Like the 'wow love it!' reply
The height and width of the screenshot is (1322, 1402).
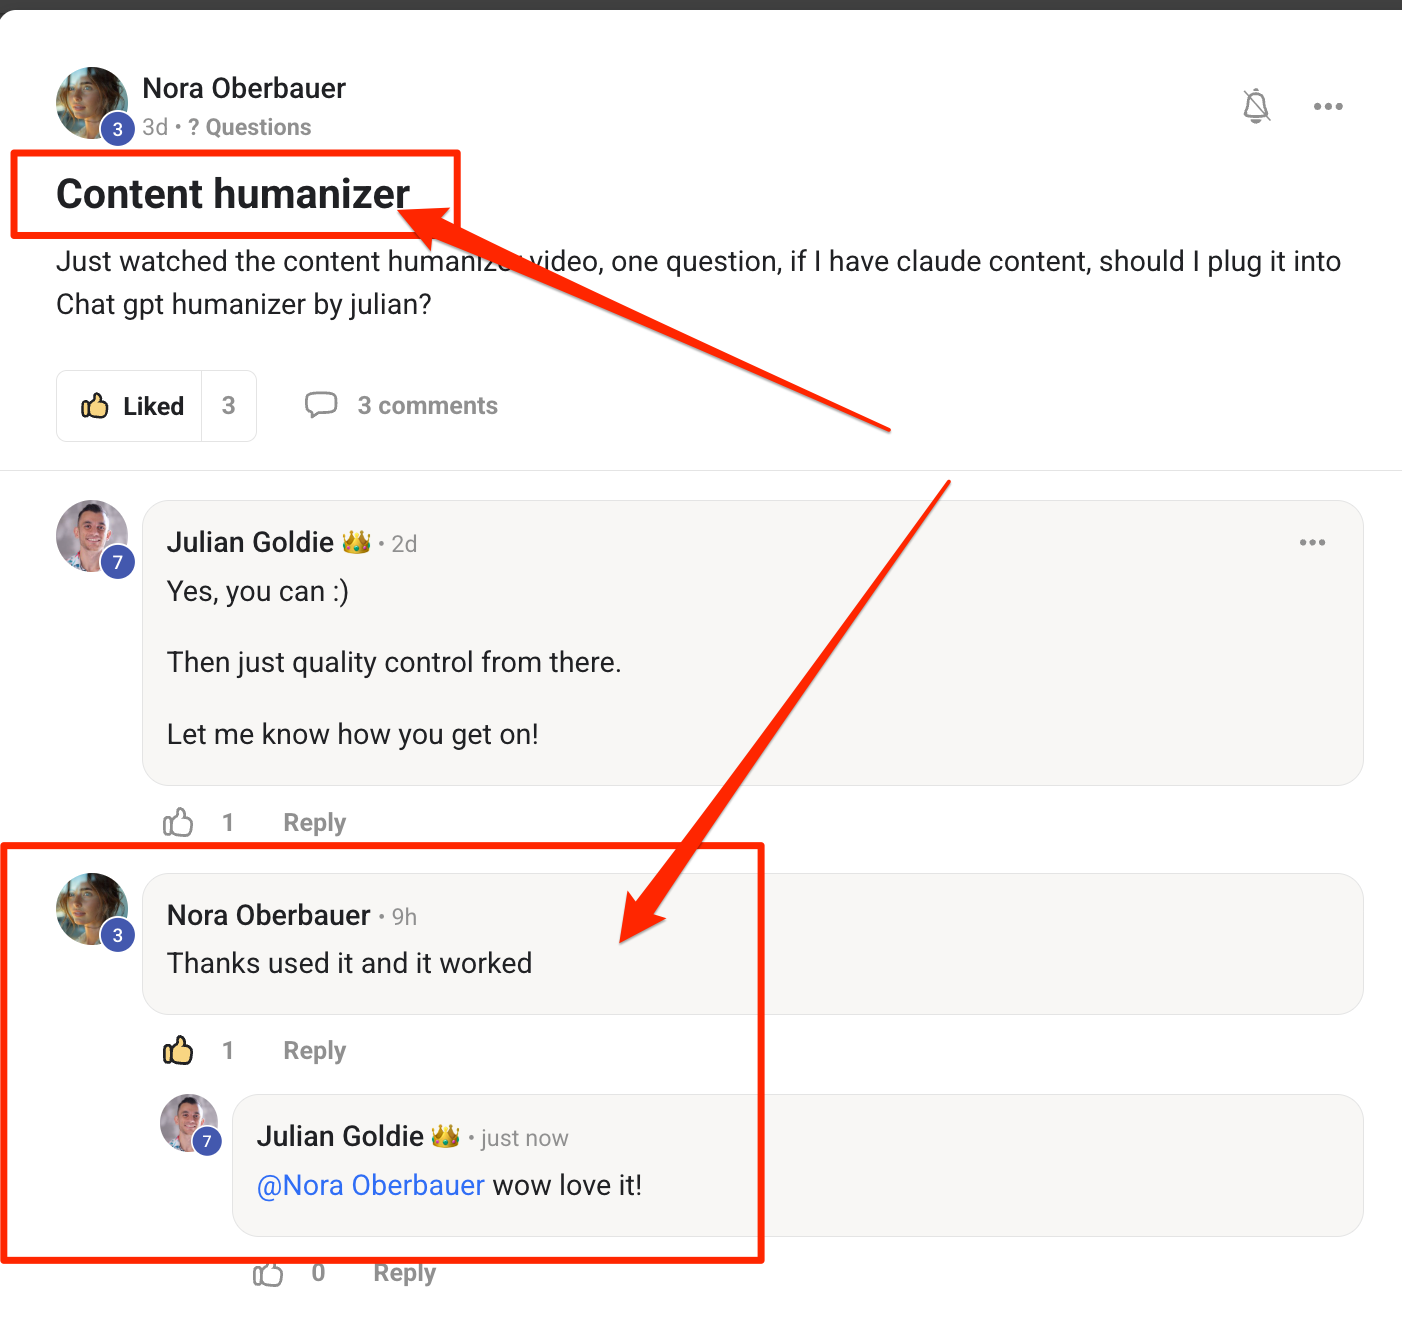pos(268,1273)
